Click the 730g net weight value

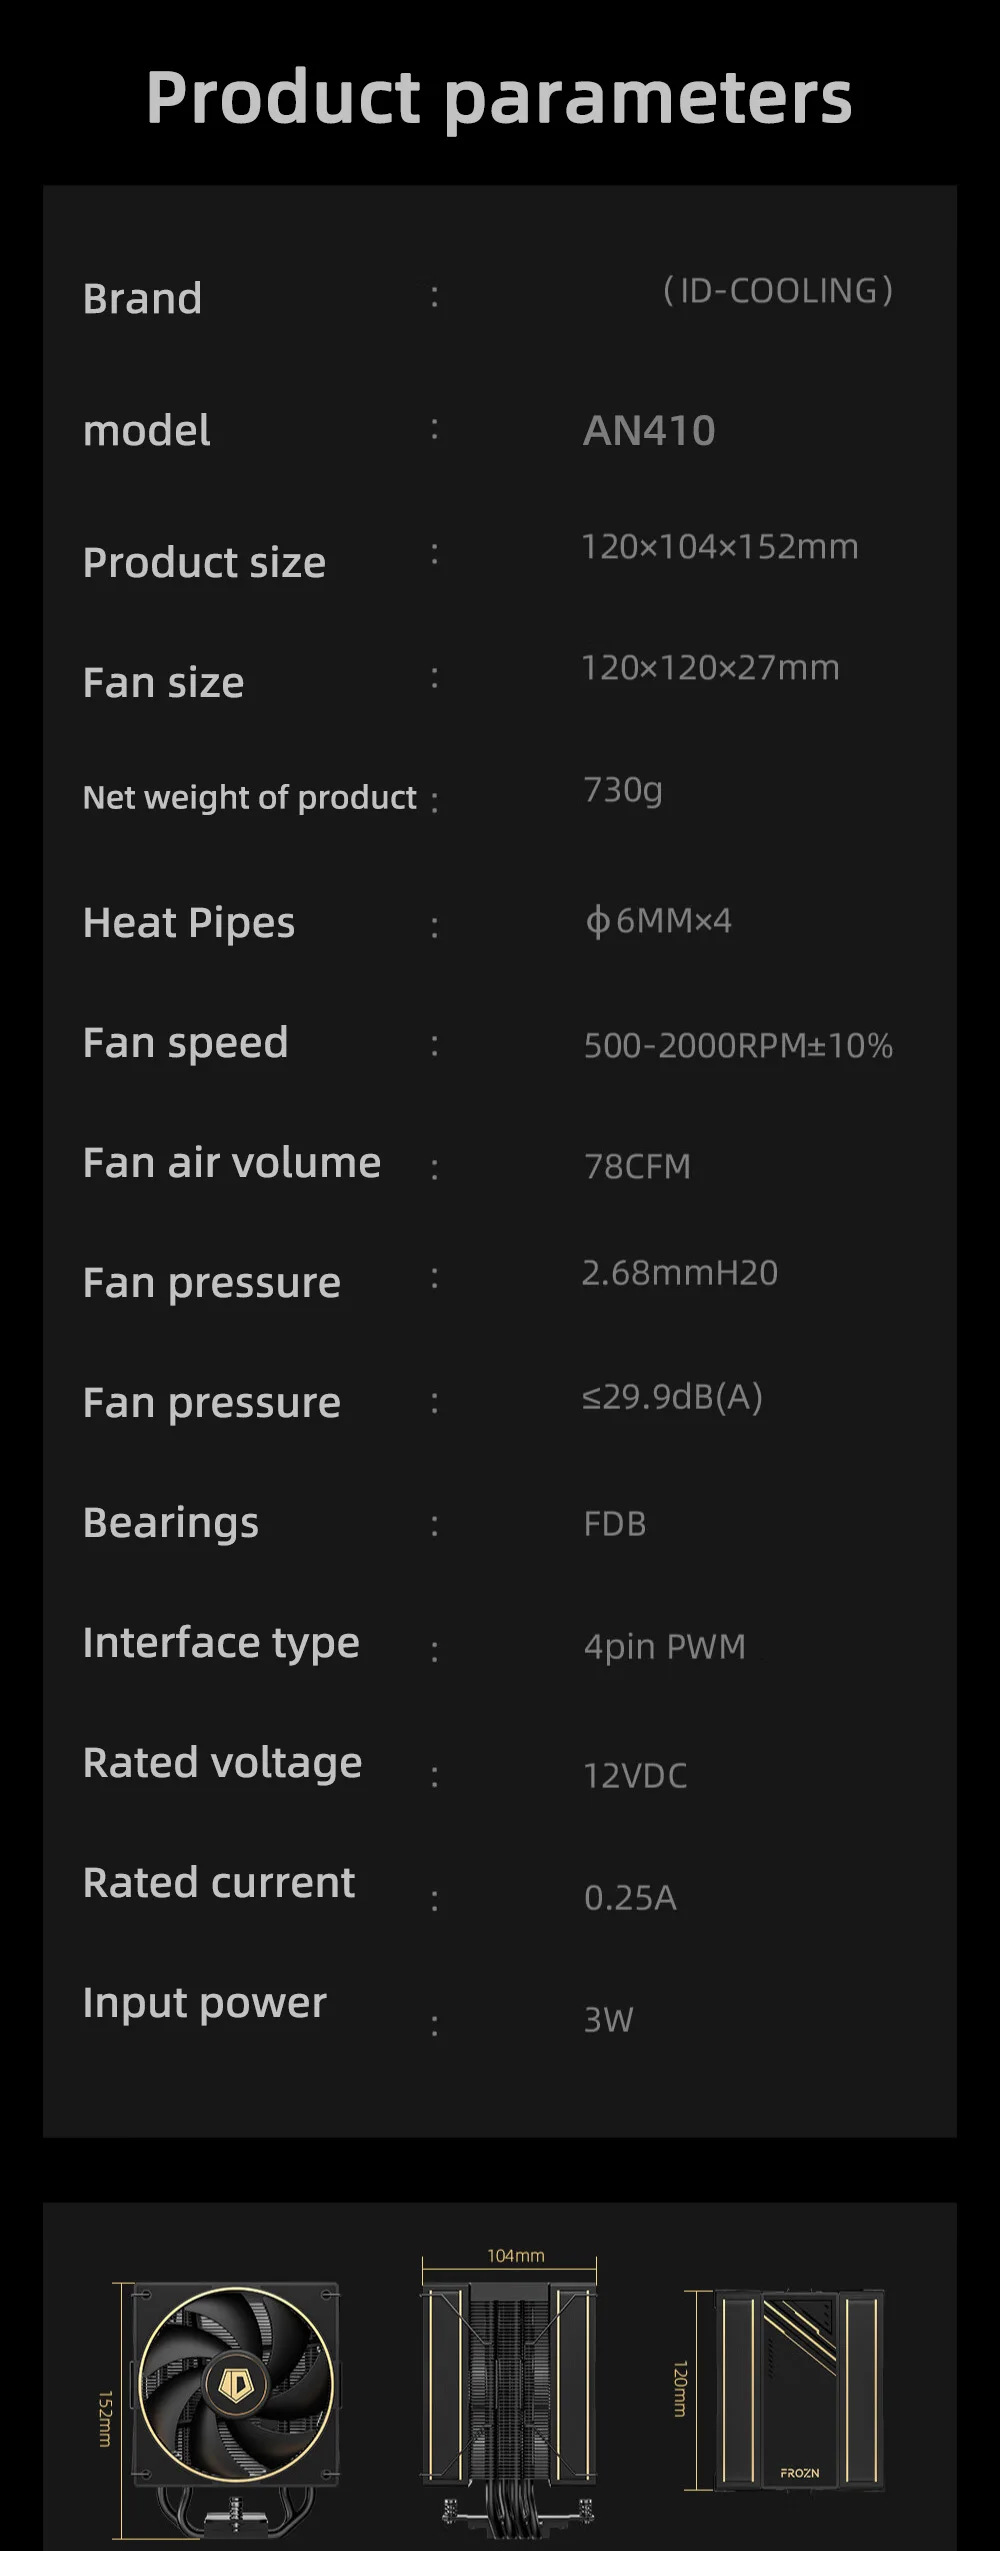622,790
